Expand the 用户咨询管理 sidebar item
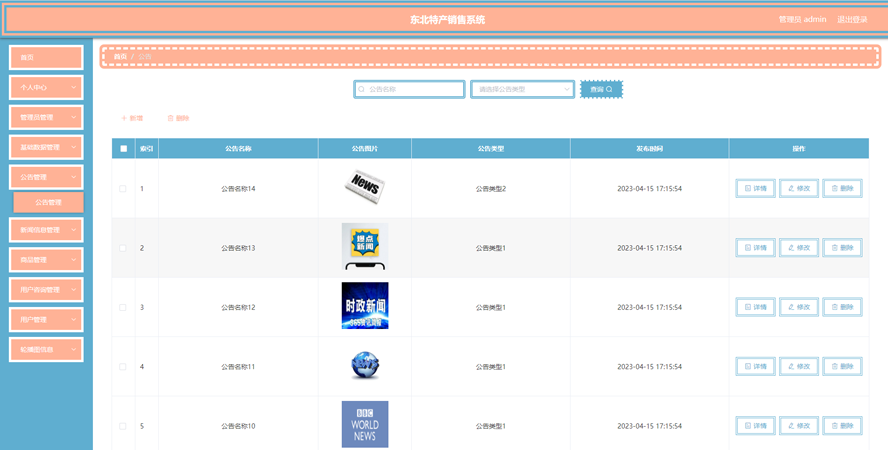The height and width of the screenshot is (450, 888). [46, 290]
